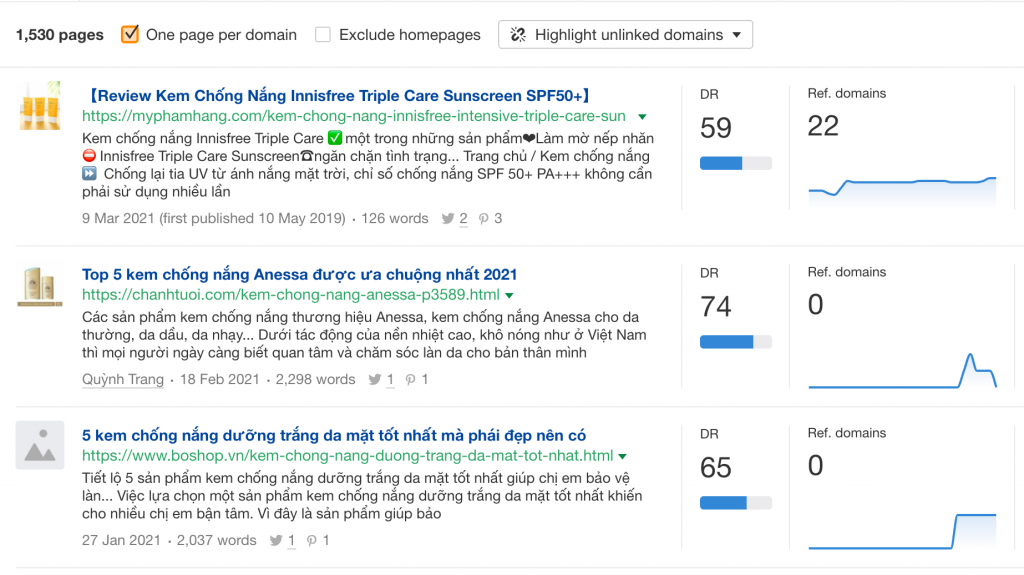The height and width of the screenshot is (575, 1024).
Task: Click the Twitter icon in the boshop.vn result
Action: tap(276, 540)
